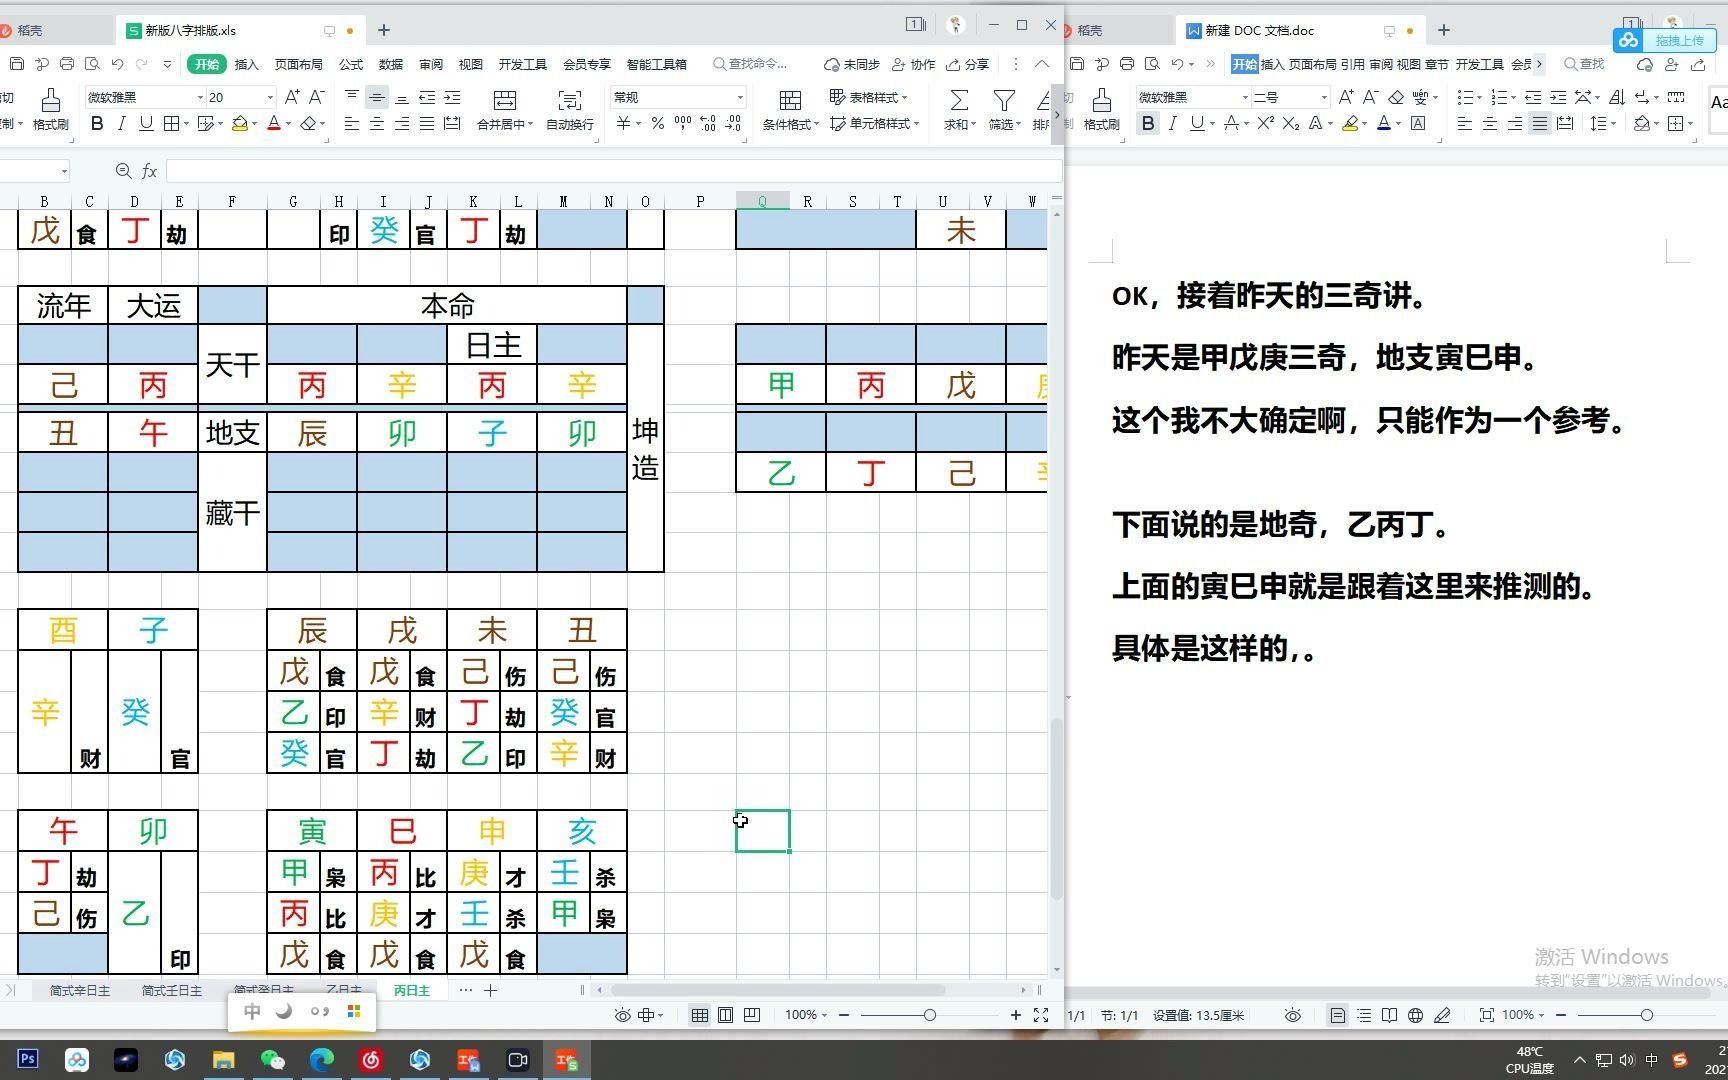Open the document 引用 tab

pos(1353,64)
